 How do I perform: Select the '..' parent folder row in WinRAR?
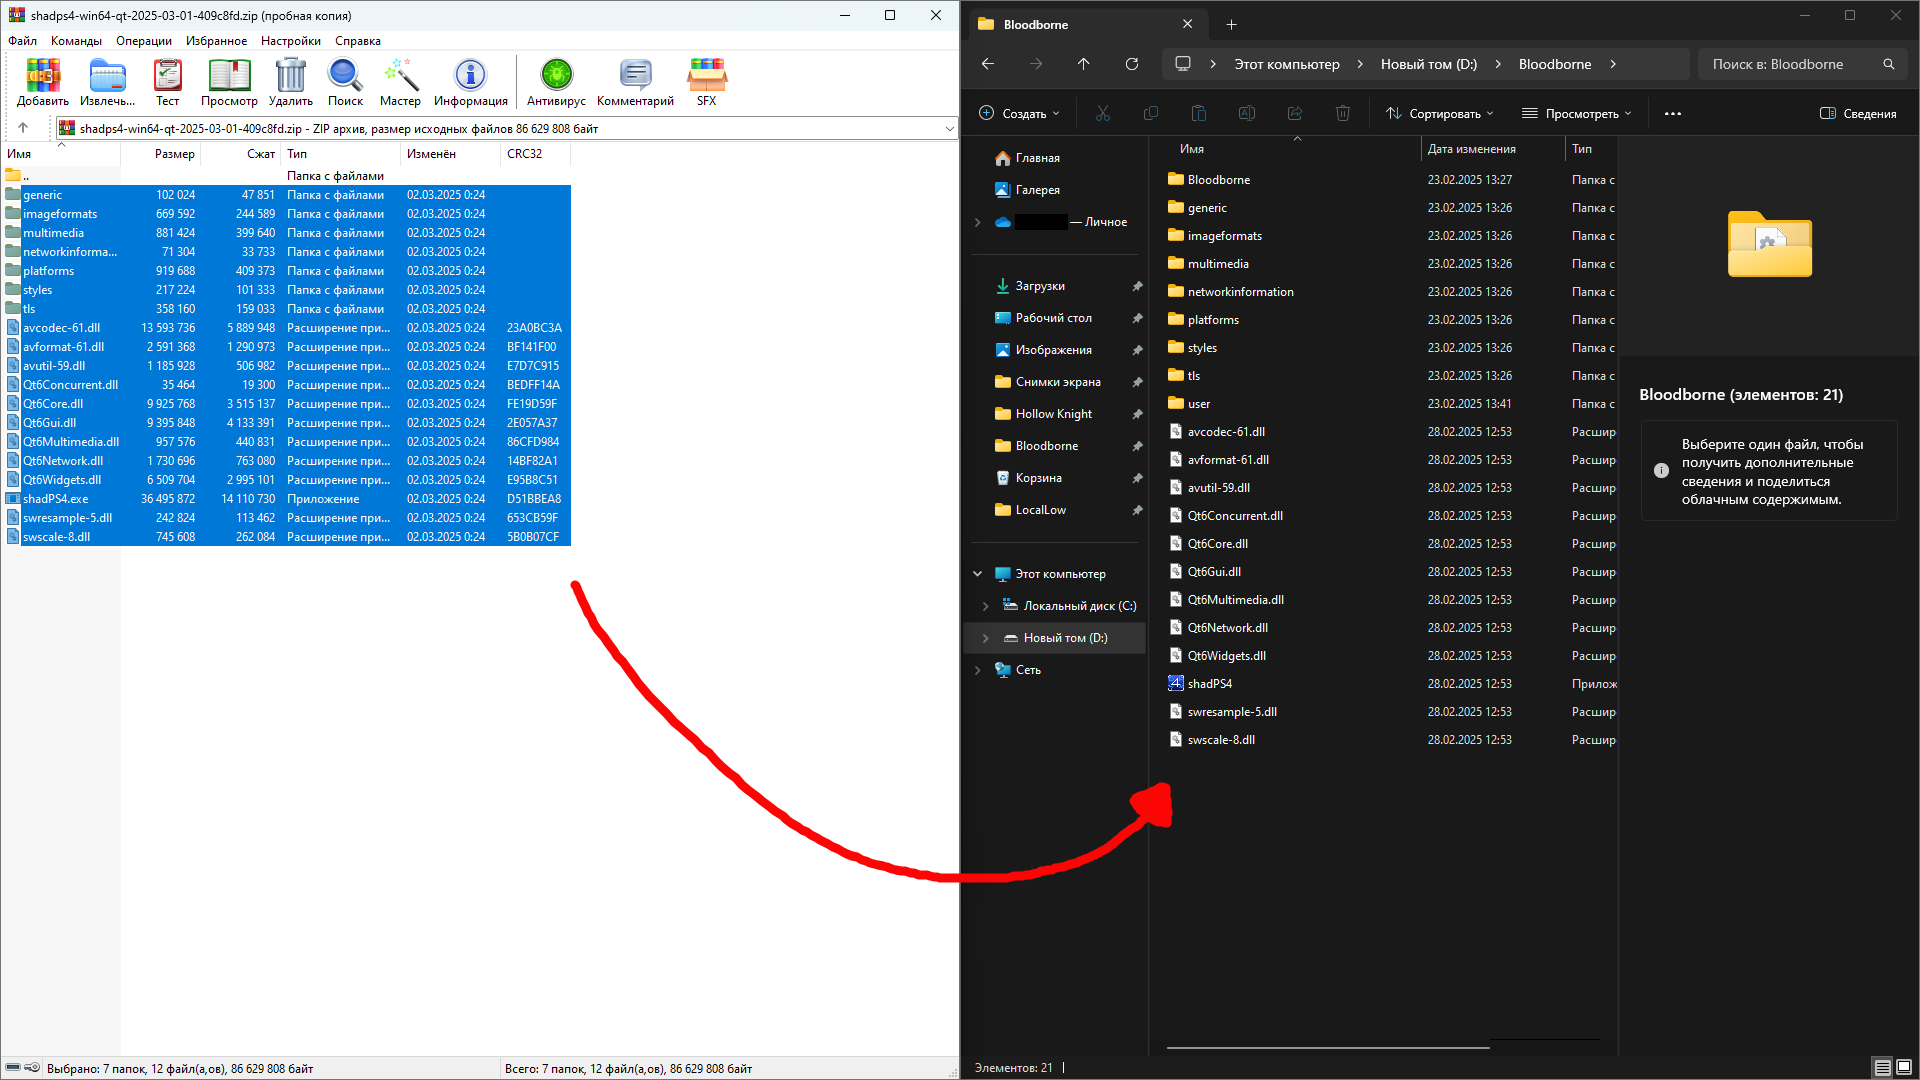point(286,176)
